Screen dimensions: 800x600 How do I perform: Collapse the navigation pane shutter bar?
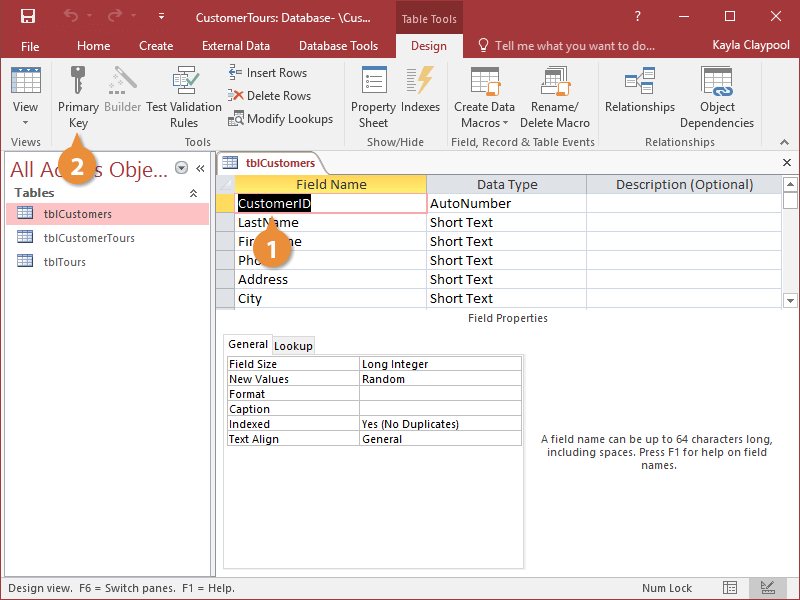(x=200, y=168)
